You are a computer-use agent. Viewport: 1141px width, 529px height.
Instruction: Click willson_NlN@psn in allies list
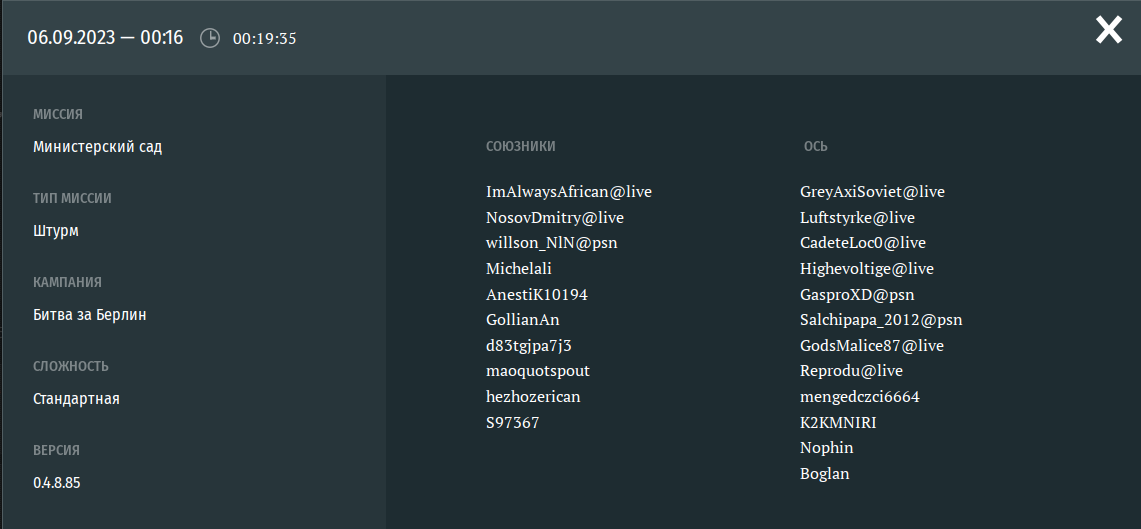(x=558, y=243)
